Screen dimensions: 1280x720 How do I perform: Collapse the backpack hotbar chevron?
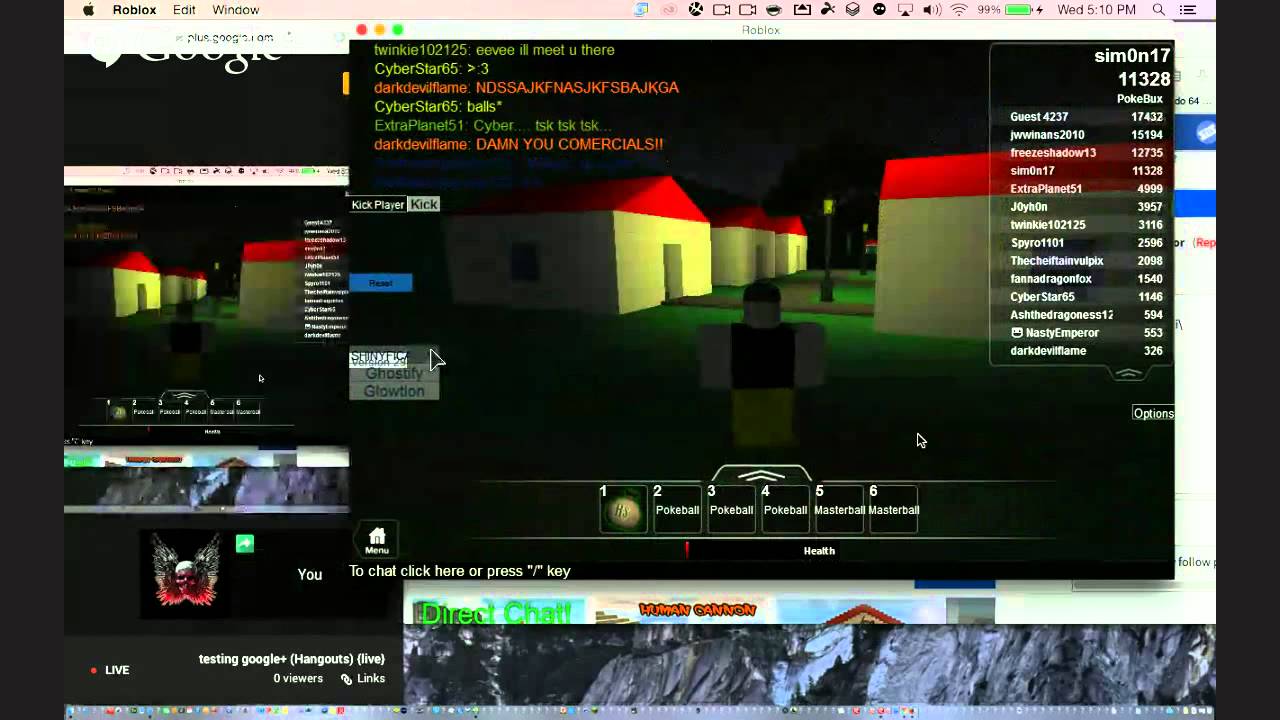pyautogui.click(x=761, y=475)
